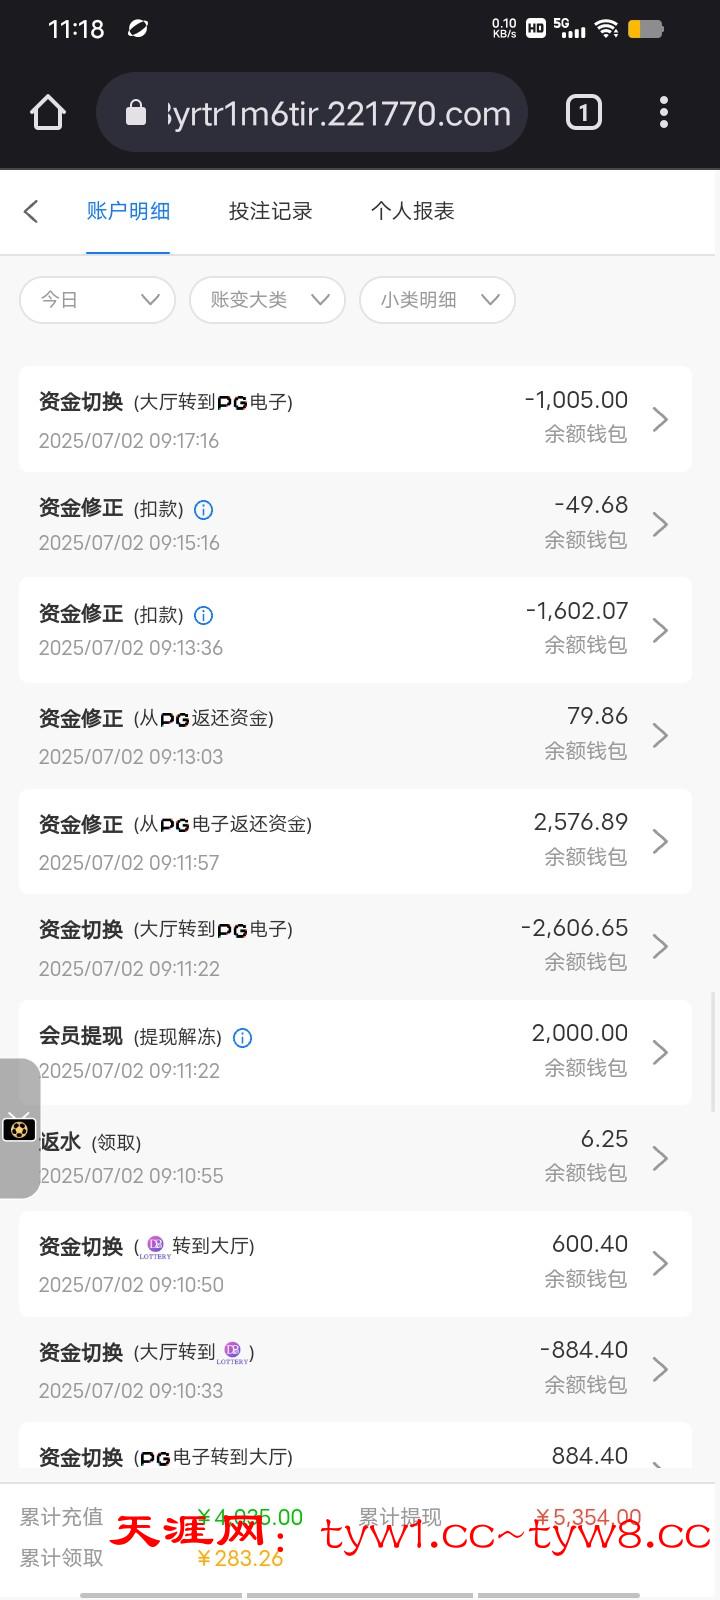The image size is (720, 1600).
Task: Tap info icon on -49.68 资金修正 entry
Action: (203, 510)
